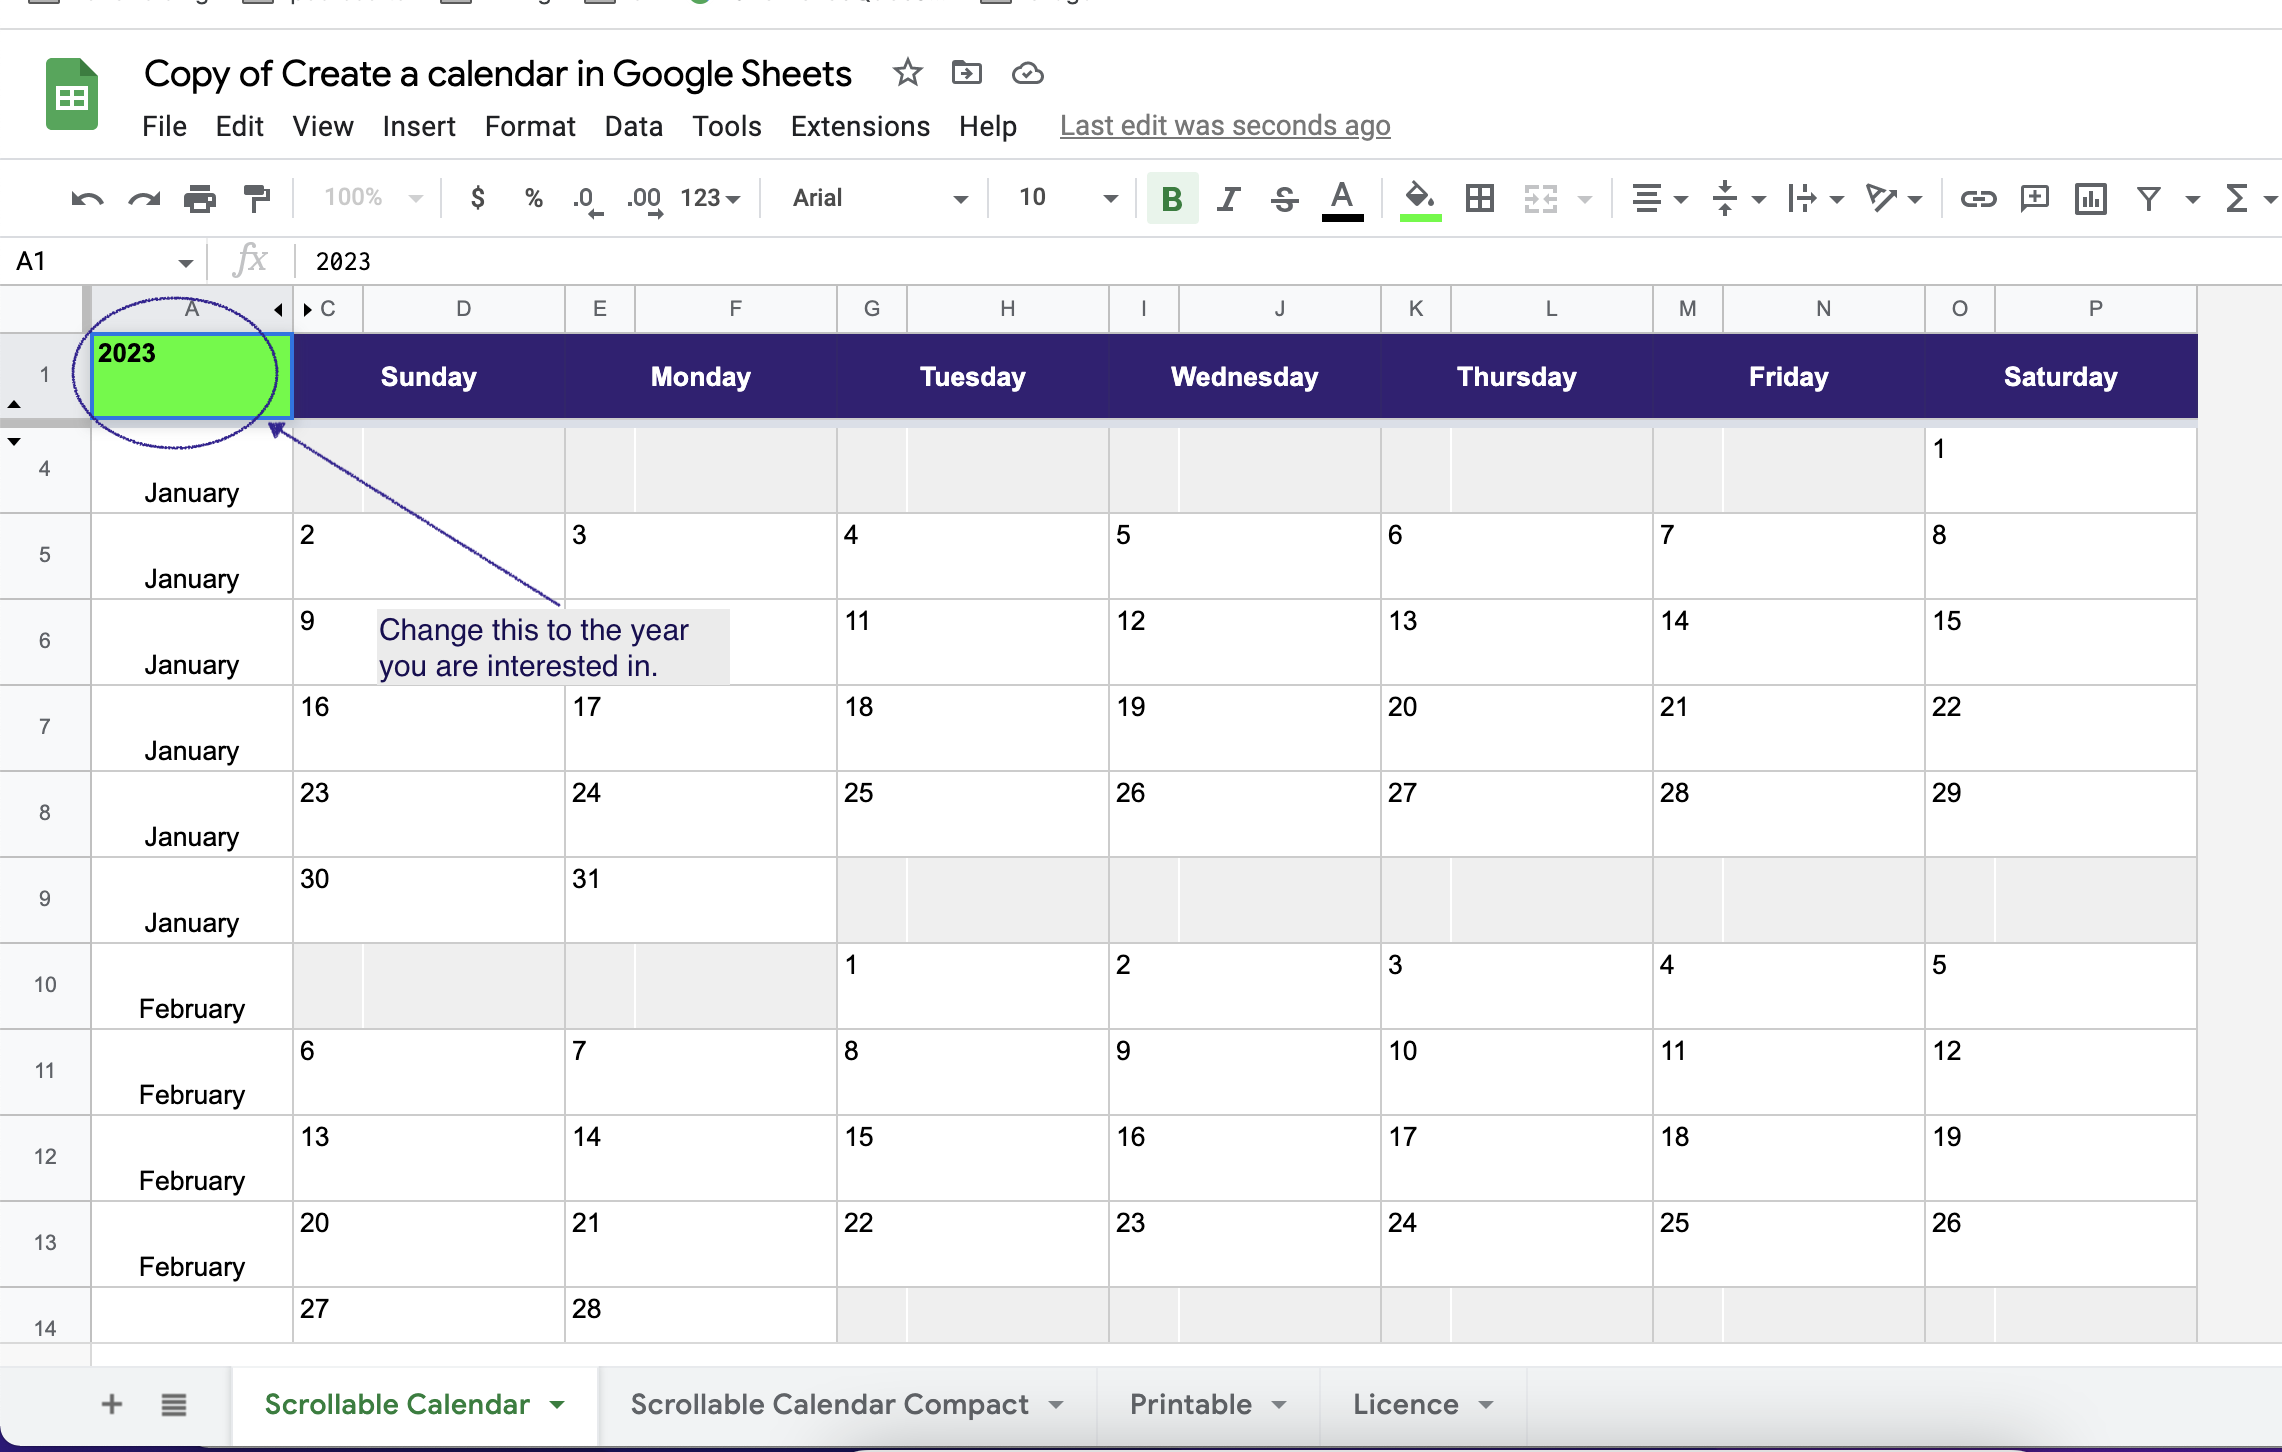Open the File menu
The image size is (2282, 1452).
point(164,126)
